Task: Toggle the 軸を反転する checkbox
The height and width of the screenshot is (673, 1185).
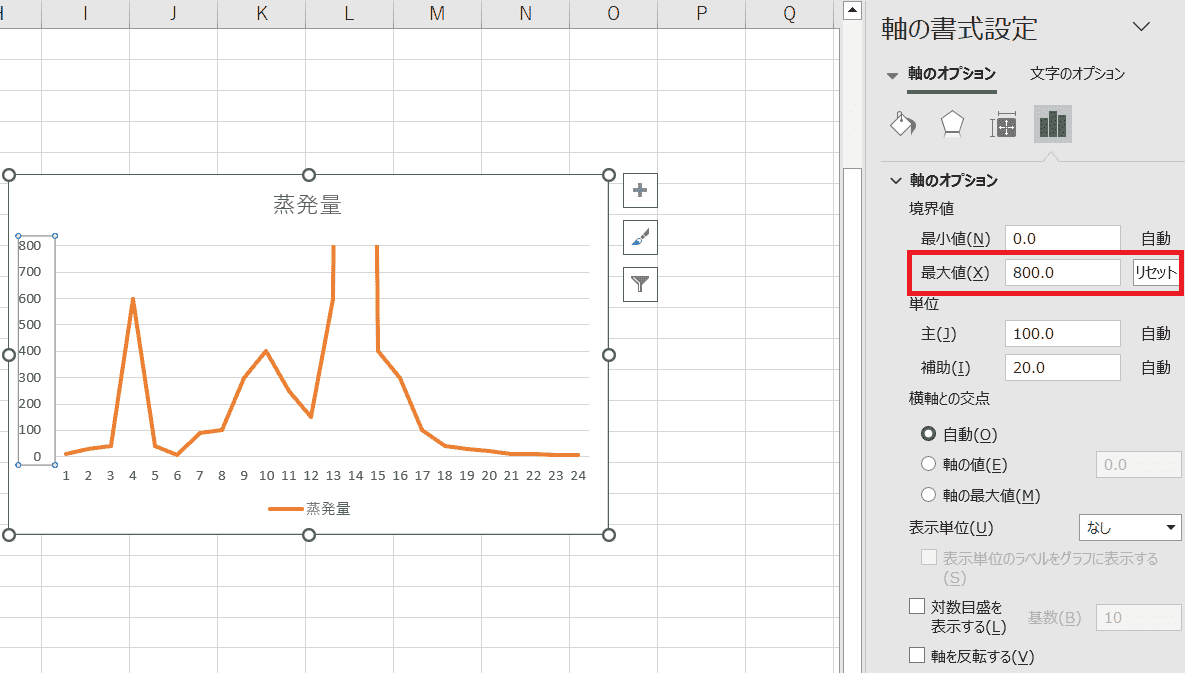Action: coord(917,656)
